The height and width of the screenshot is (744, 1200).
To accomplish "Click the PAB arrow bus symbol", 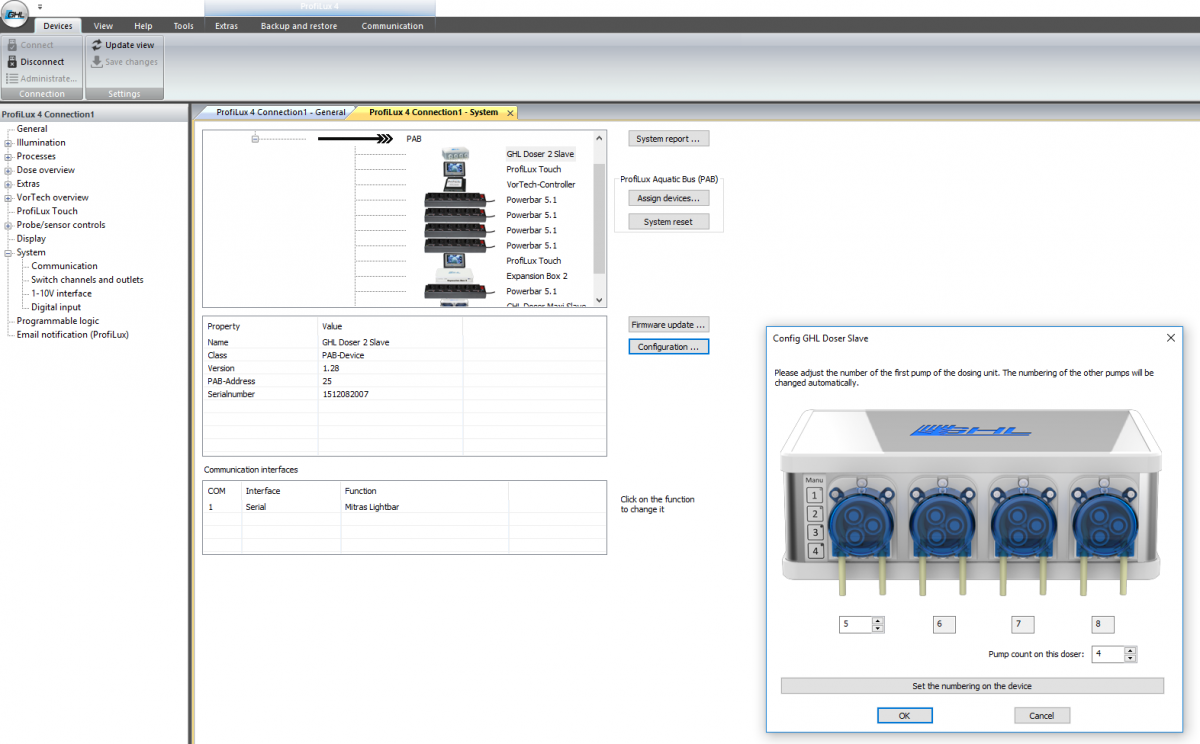I will 355,139.
